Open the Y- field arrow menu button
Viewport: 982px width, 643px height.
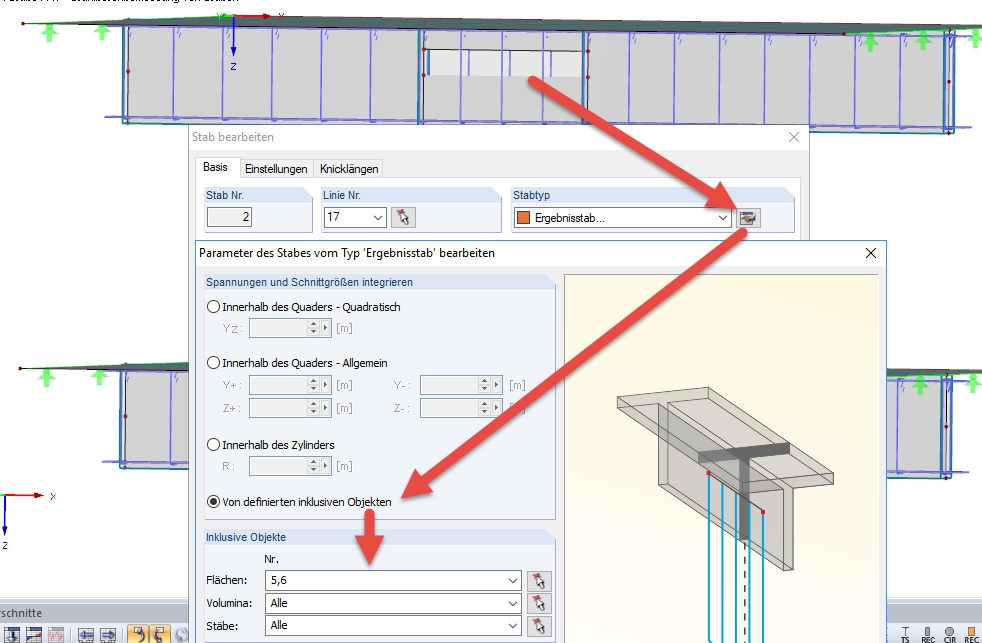click(497, 385)
